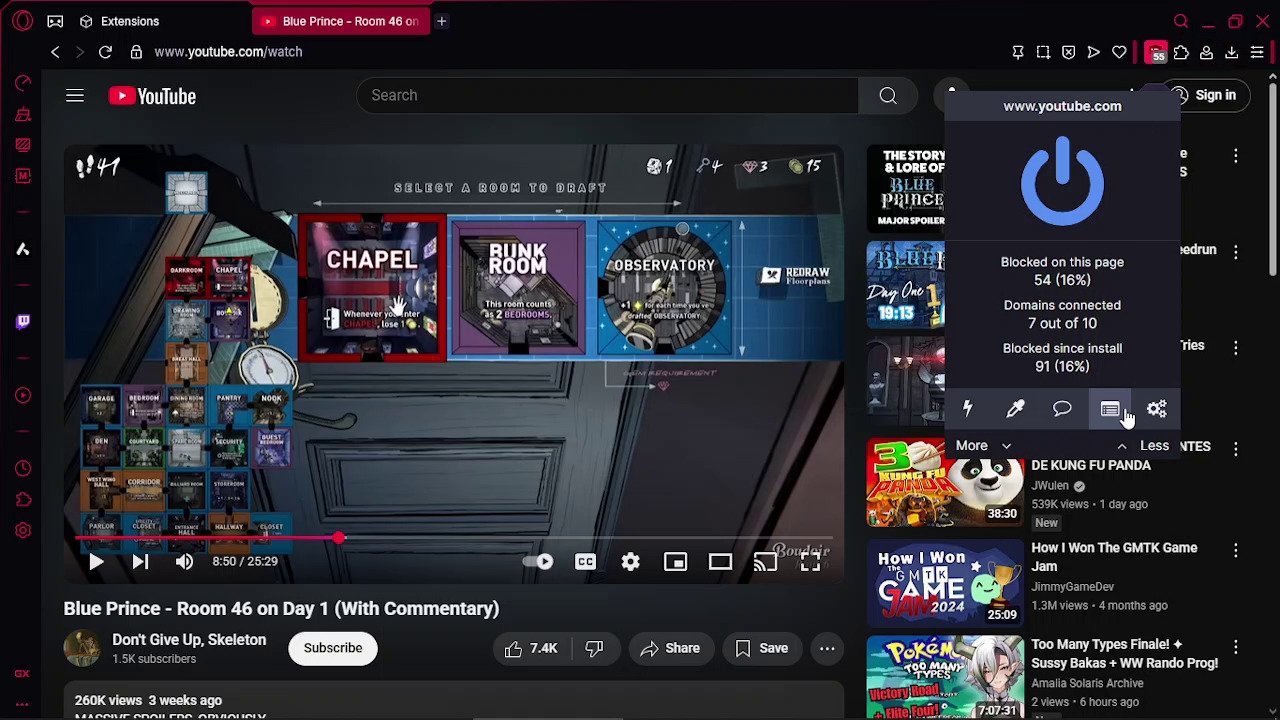The height and width of the screenshot is (720, 1280).
Task: Open the How I Won GMTK thumbnail
Action: coord(945,582)
